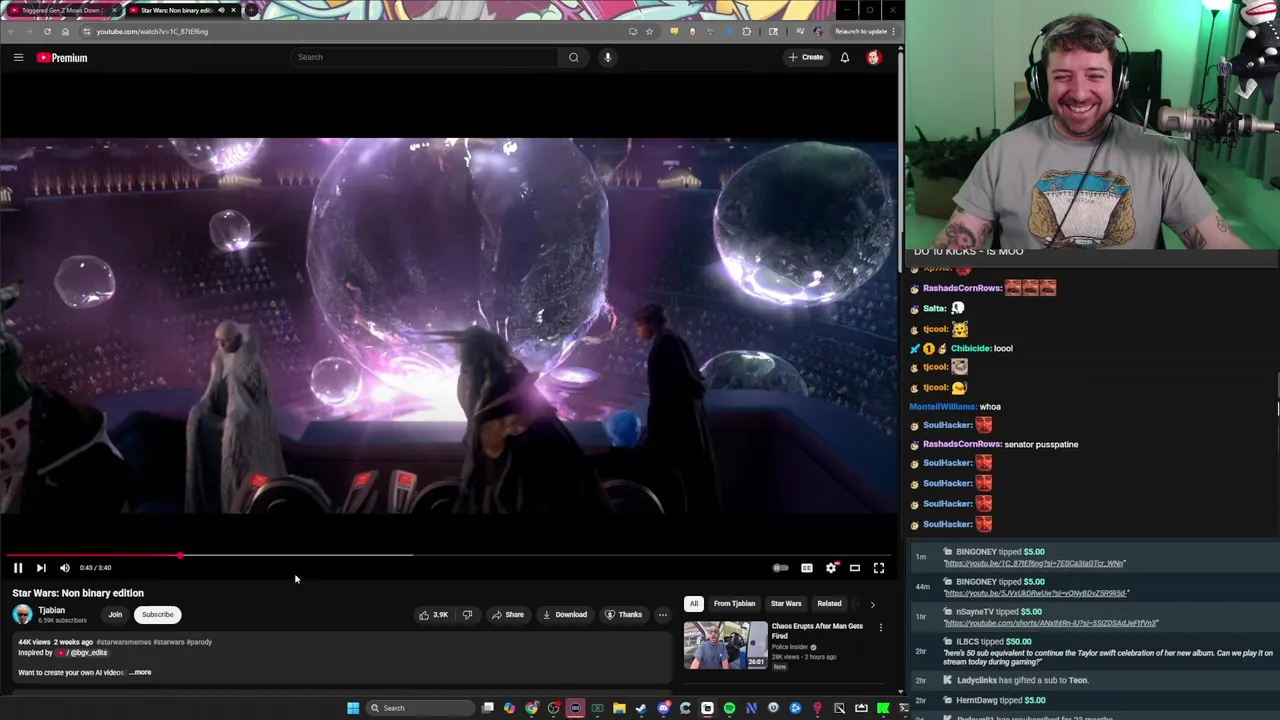Switch to theater mode

click(855, 568)
